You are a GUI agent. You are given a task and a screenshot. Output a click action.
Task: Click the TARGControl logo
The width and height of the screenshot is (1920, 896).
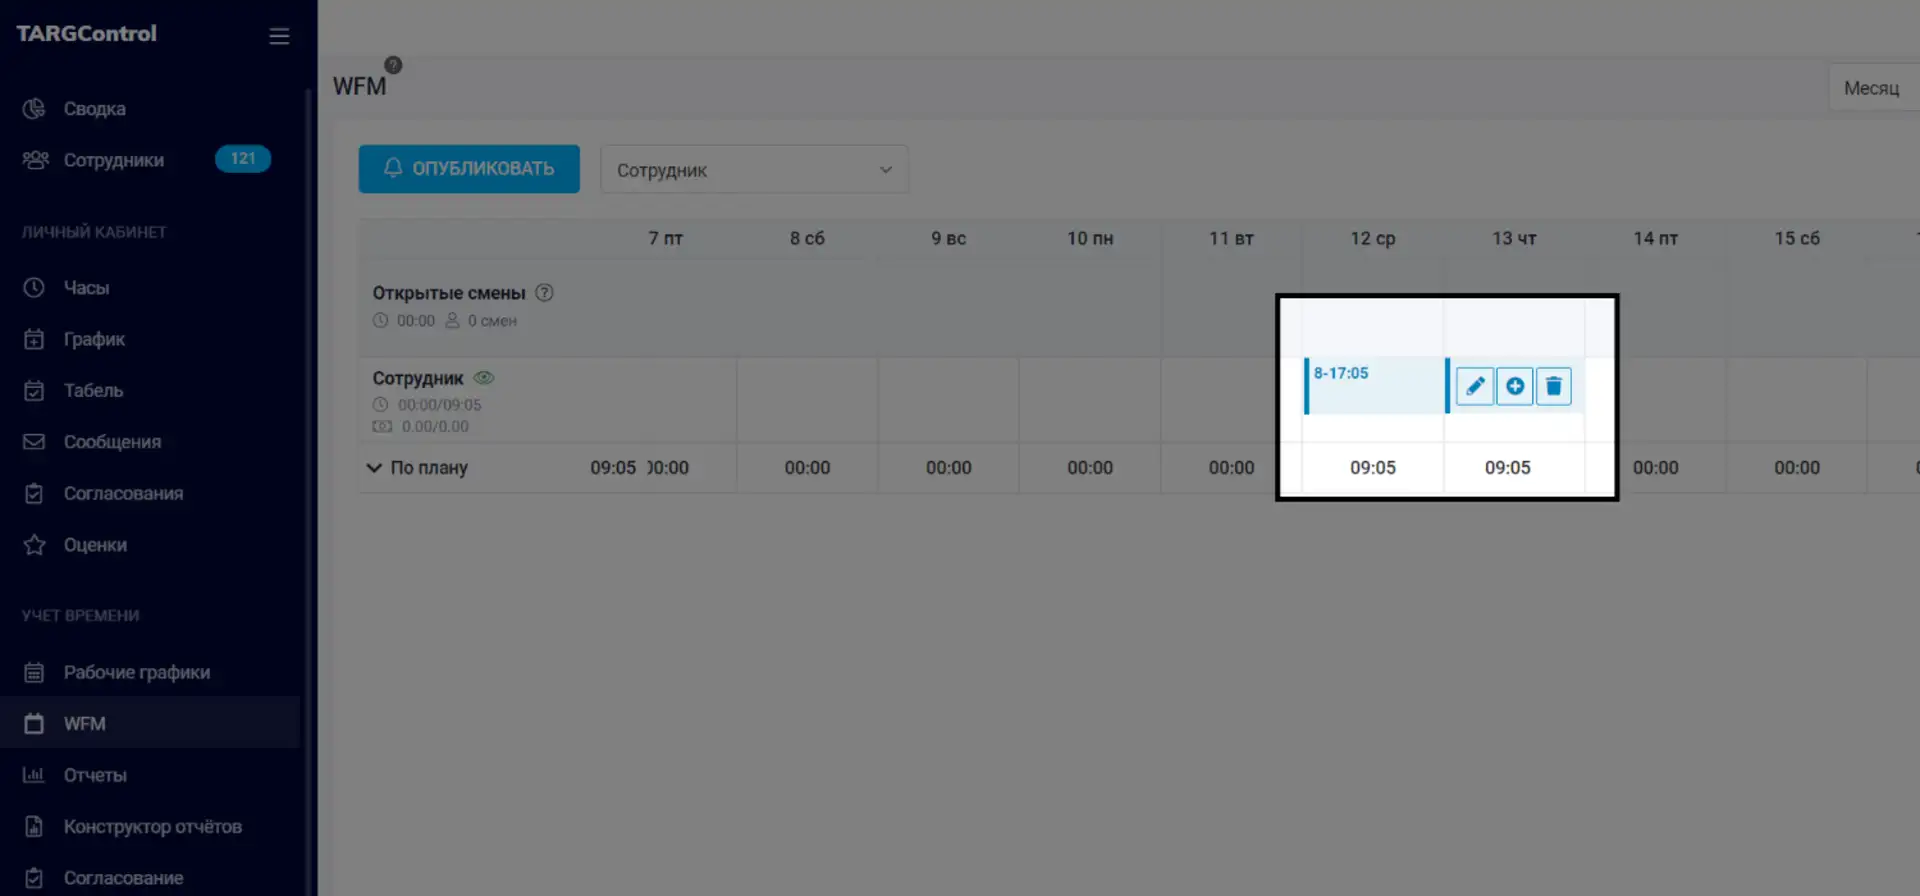pyautogui.click(x=86, y=33)
